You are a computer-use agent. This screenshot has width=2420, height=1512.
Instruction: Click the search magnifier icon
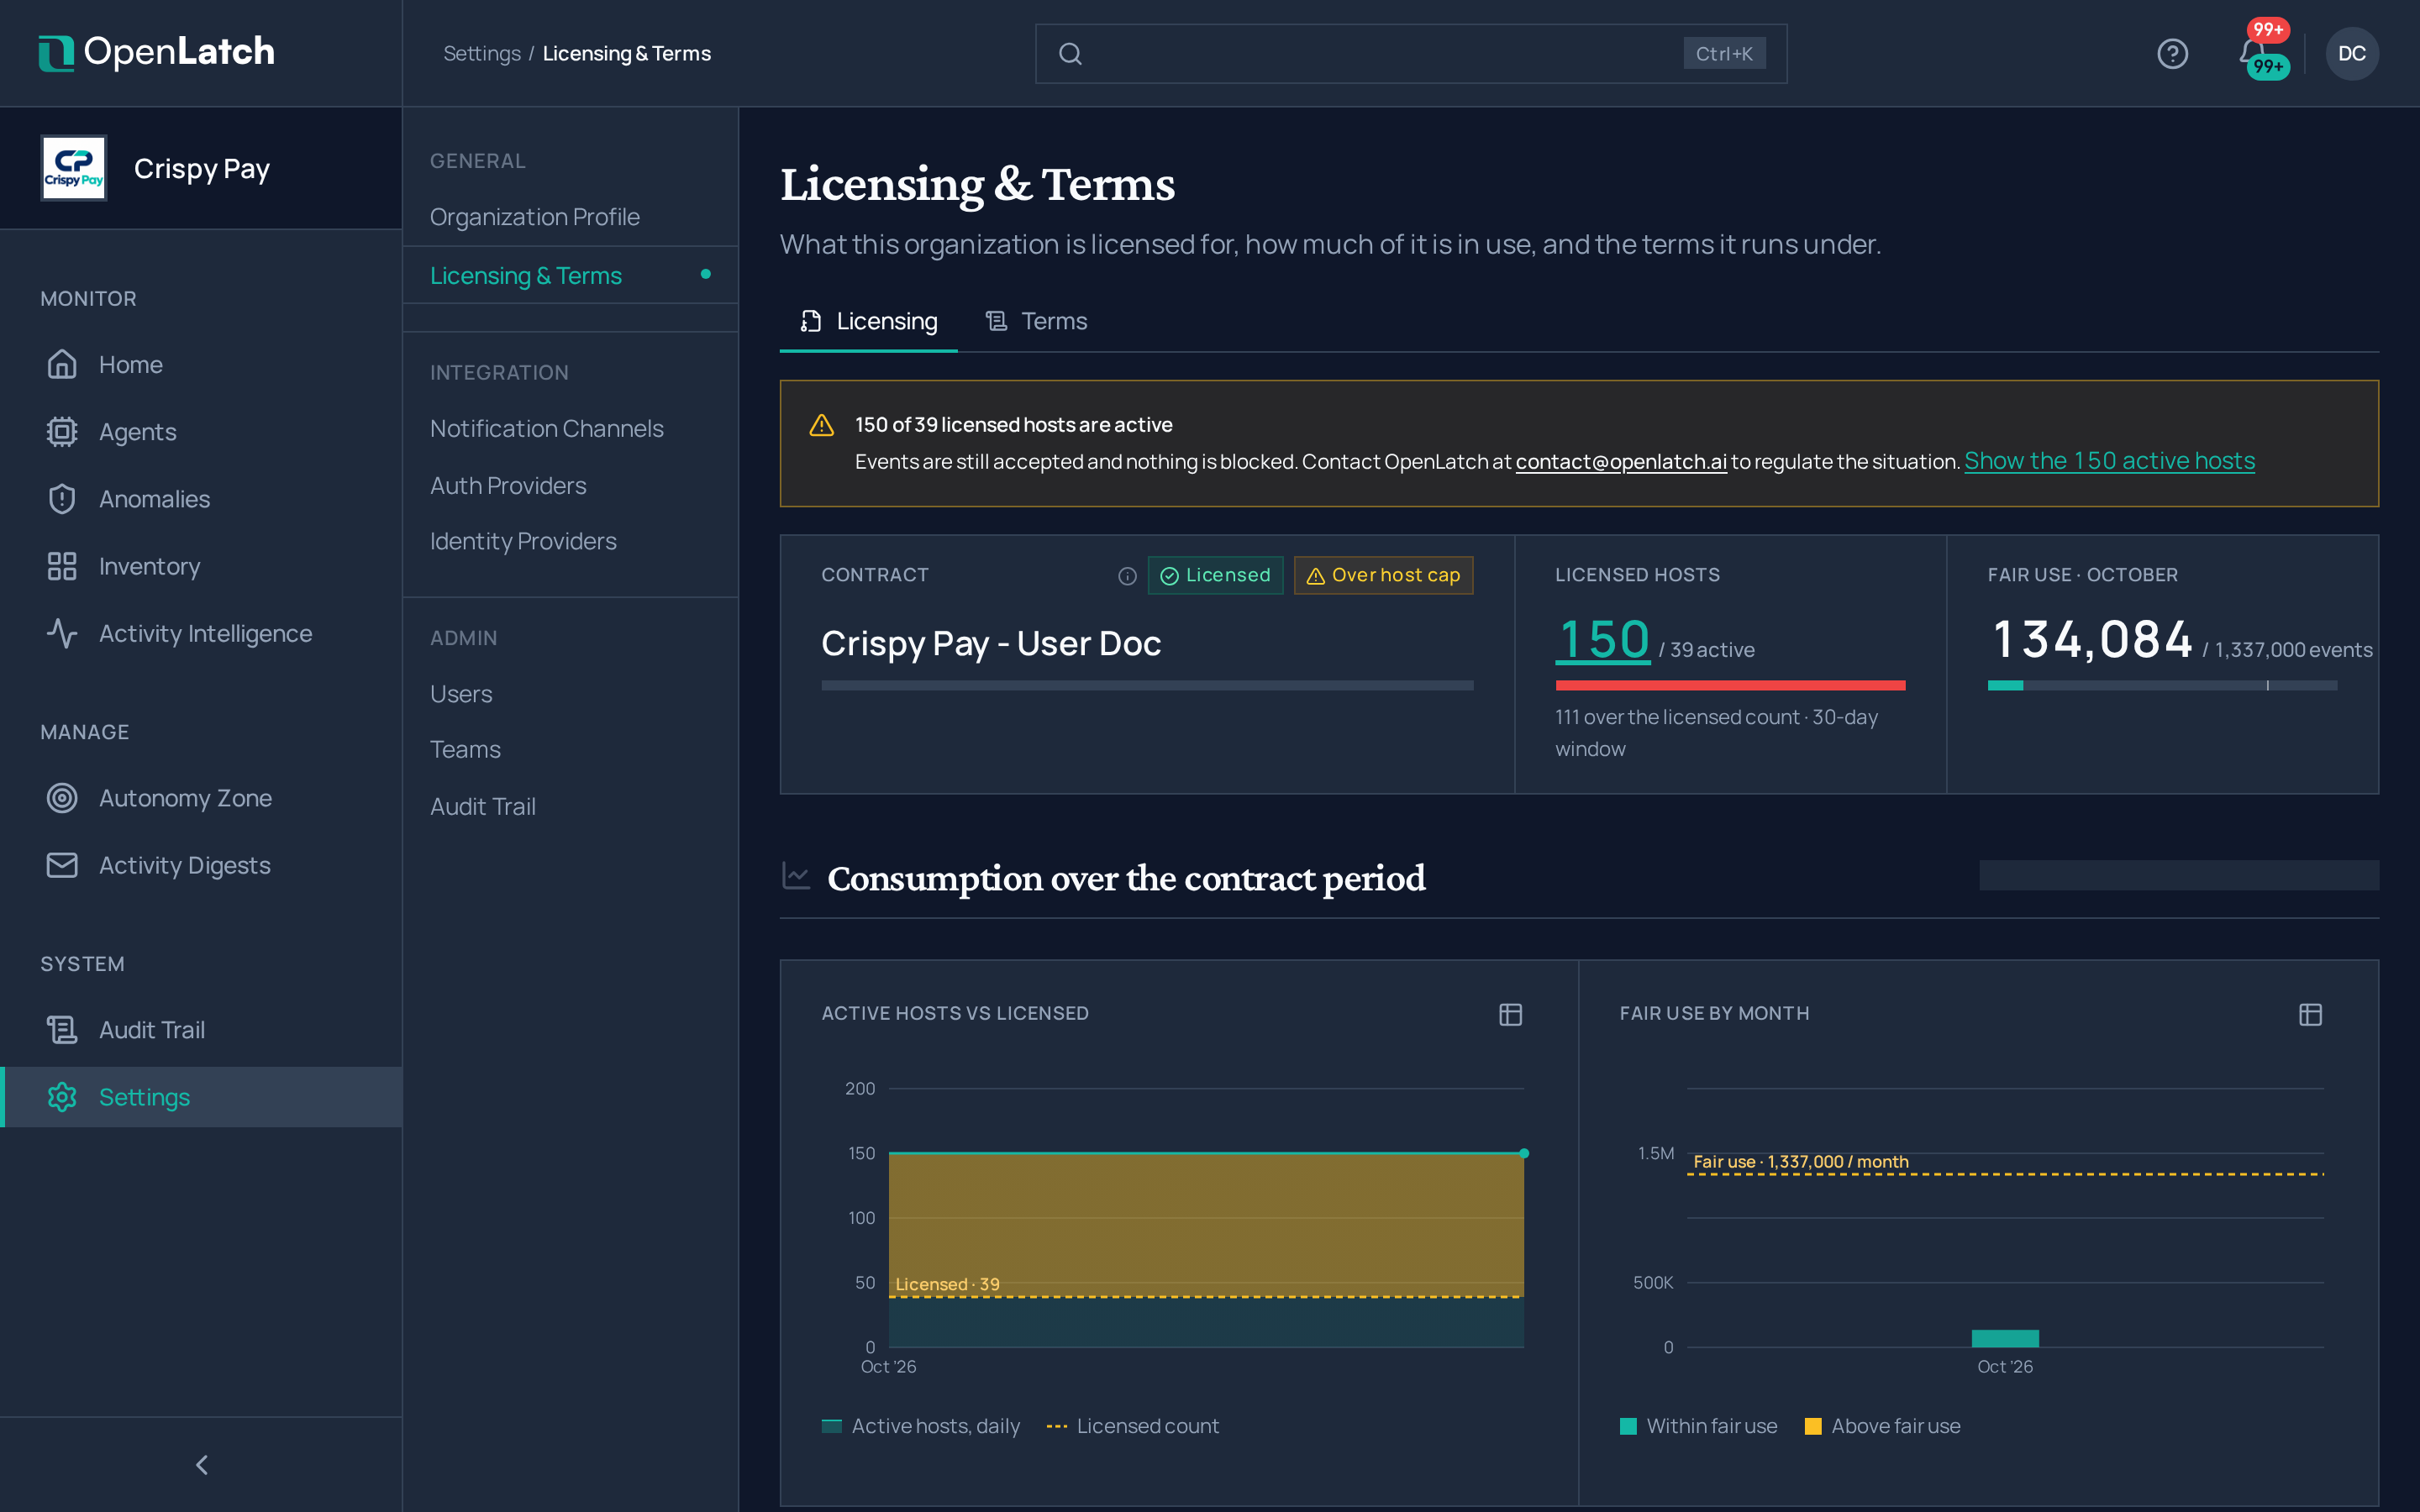point(1070,54)
